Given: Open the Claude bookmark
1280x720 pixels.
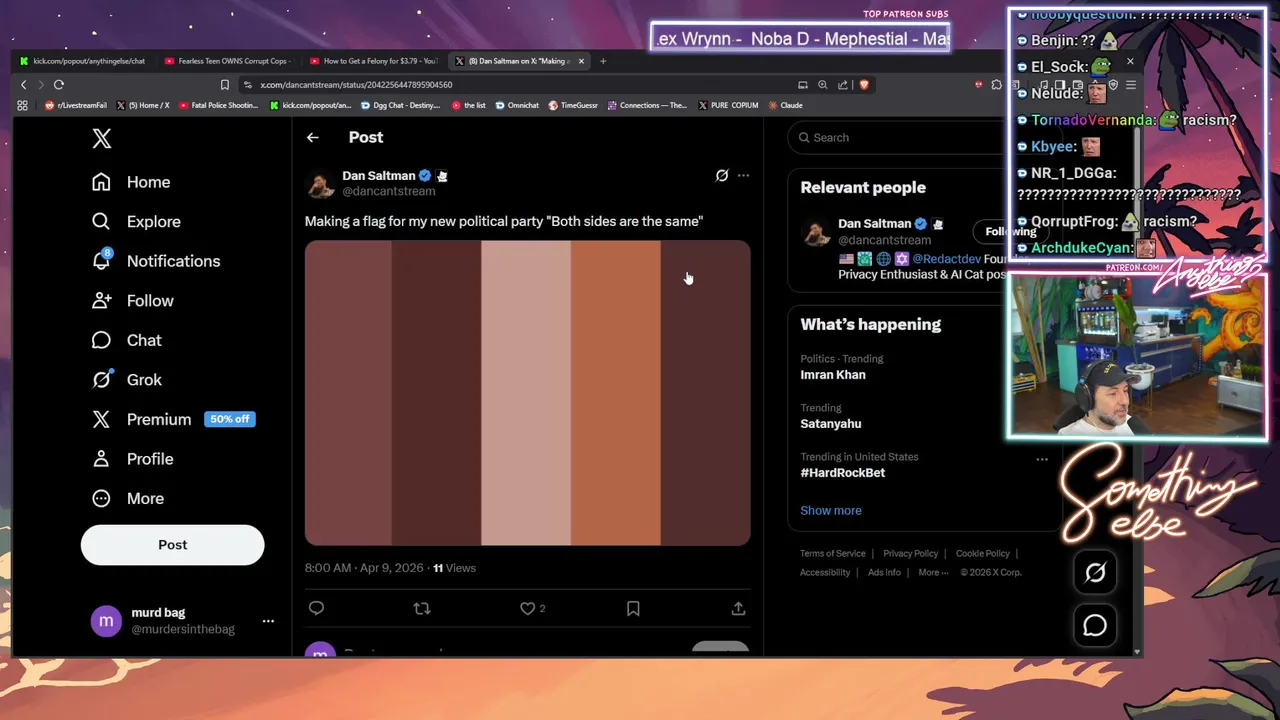Looking at the screenshot, I should [x=785, y=105].
